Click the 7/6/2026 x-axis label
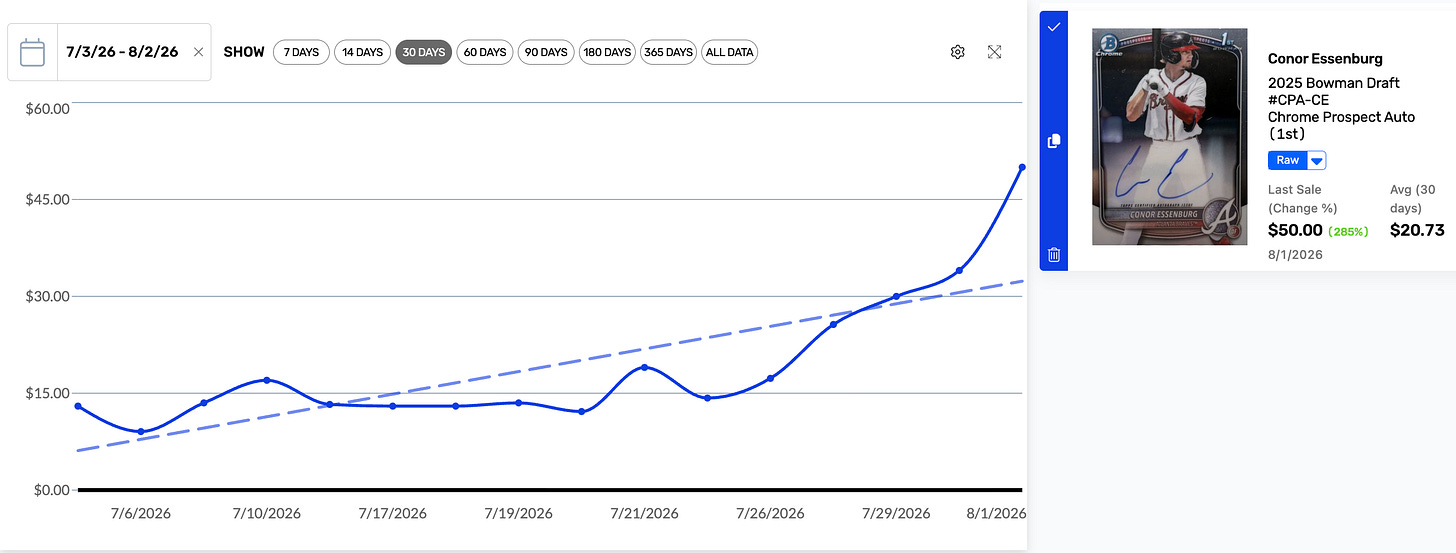Screen dimensions: 1456x553 coord(141,513)
